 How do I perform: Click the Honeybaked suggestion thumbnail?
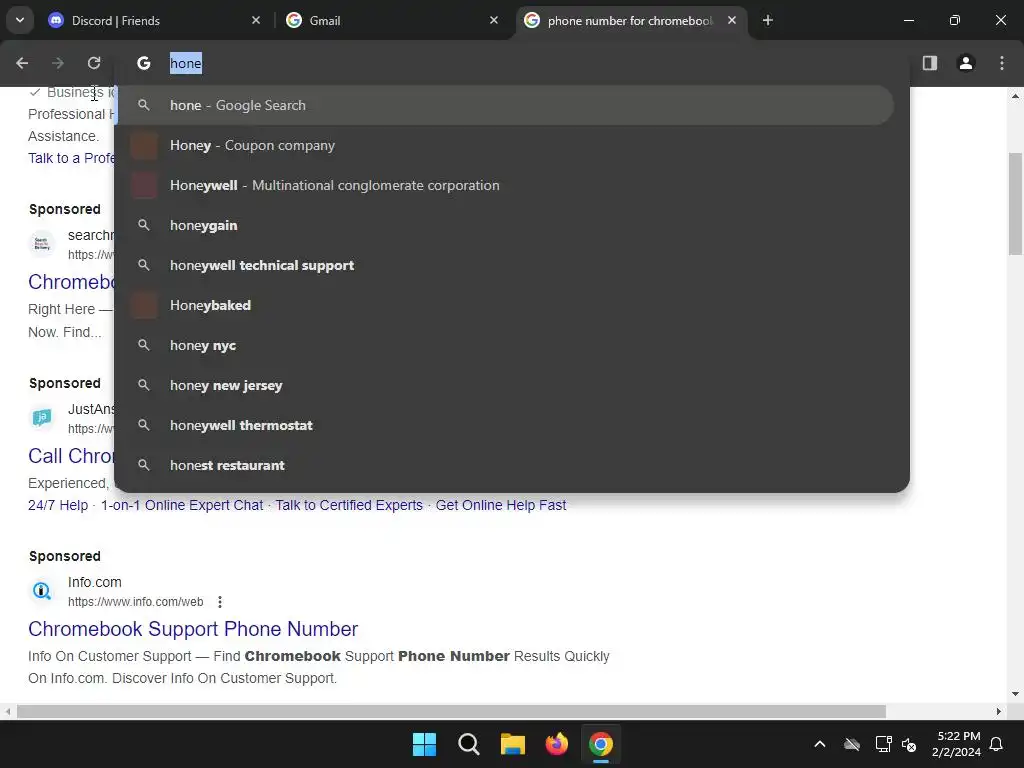(144, 305)
